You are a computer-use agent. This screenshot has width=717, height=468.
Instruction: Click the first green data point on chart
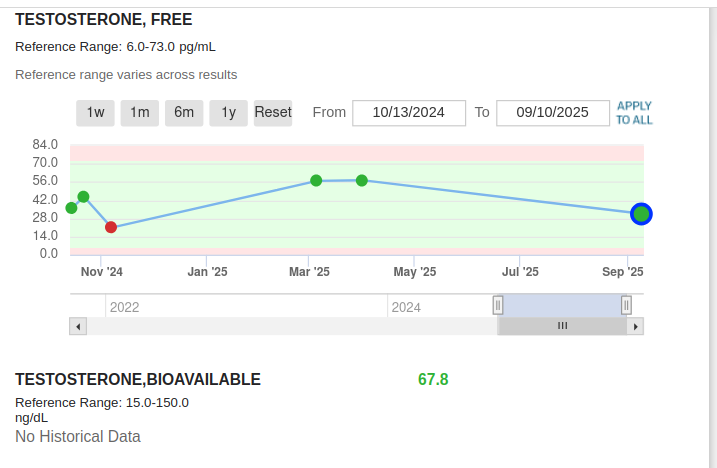tap(71, 208)
